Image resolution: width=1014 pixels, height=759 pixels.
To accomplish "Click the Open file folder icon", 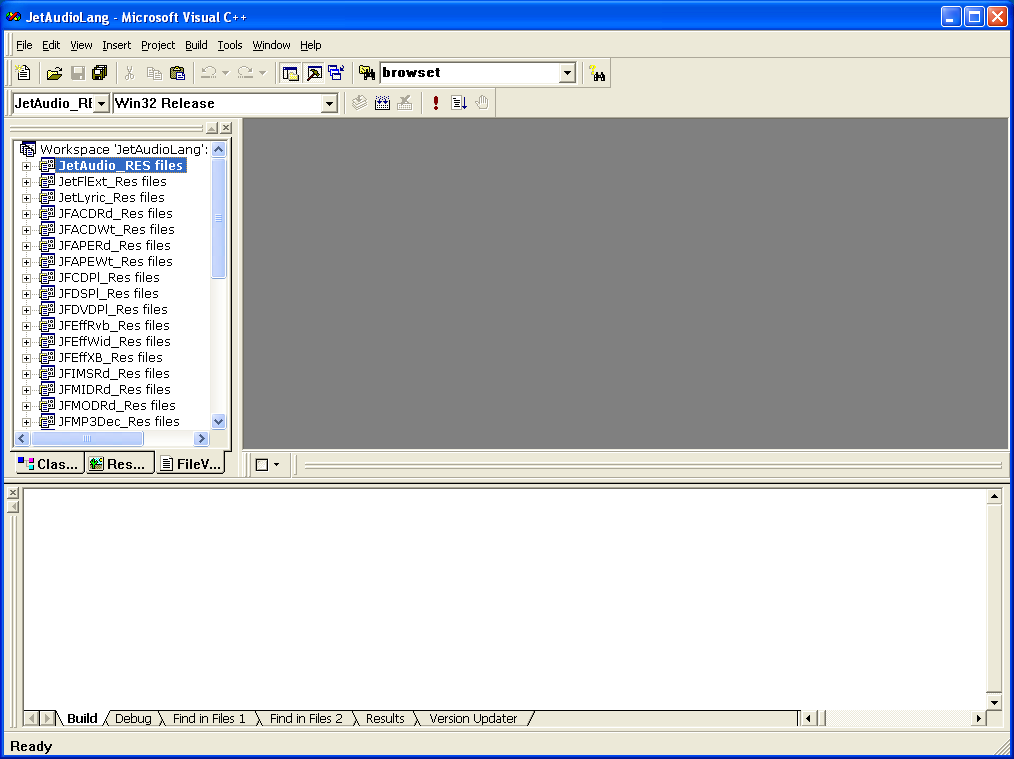I will (x=54, y=73).
